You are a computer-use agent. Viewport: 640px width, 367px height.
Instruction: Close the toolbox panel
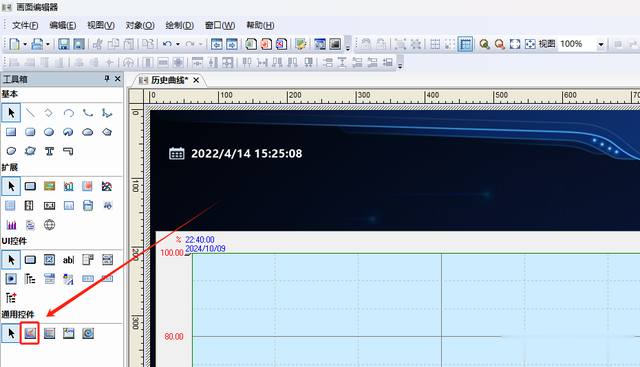click(118, 78)
